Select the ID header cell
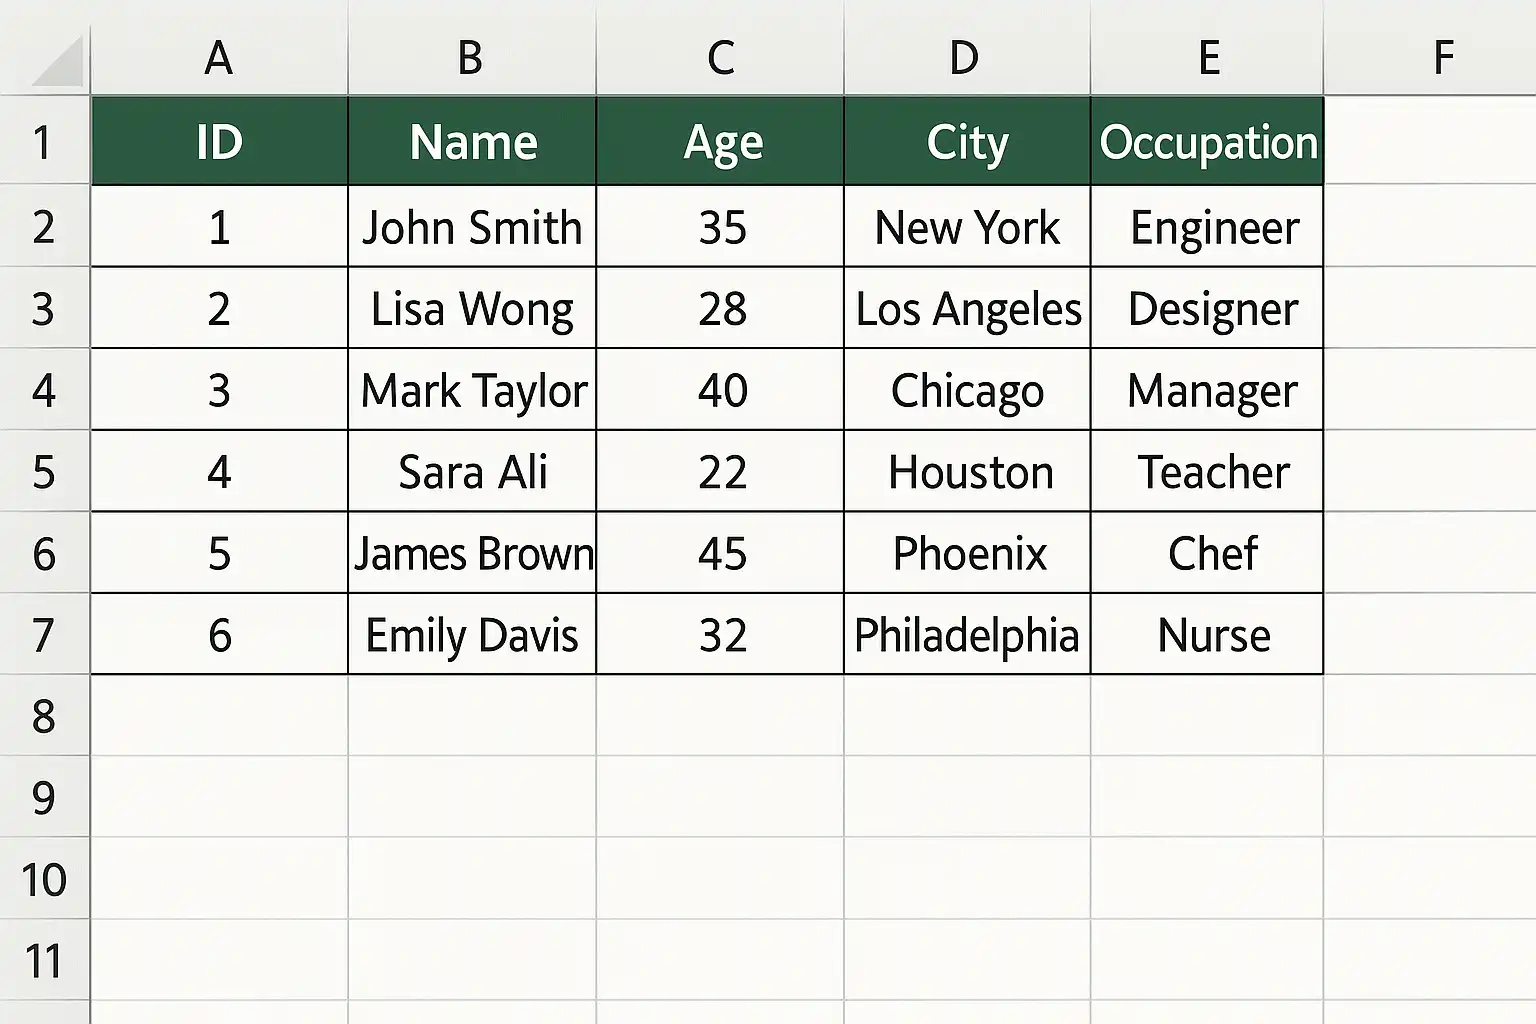The image size is (1536, 1024). 219,141
